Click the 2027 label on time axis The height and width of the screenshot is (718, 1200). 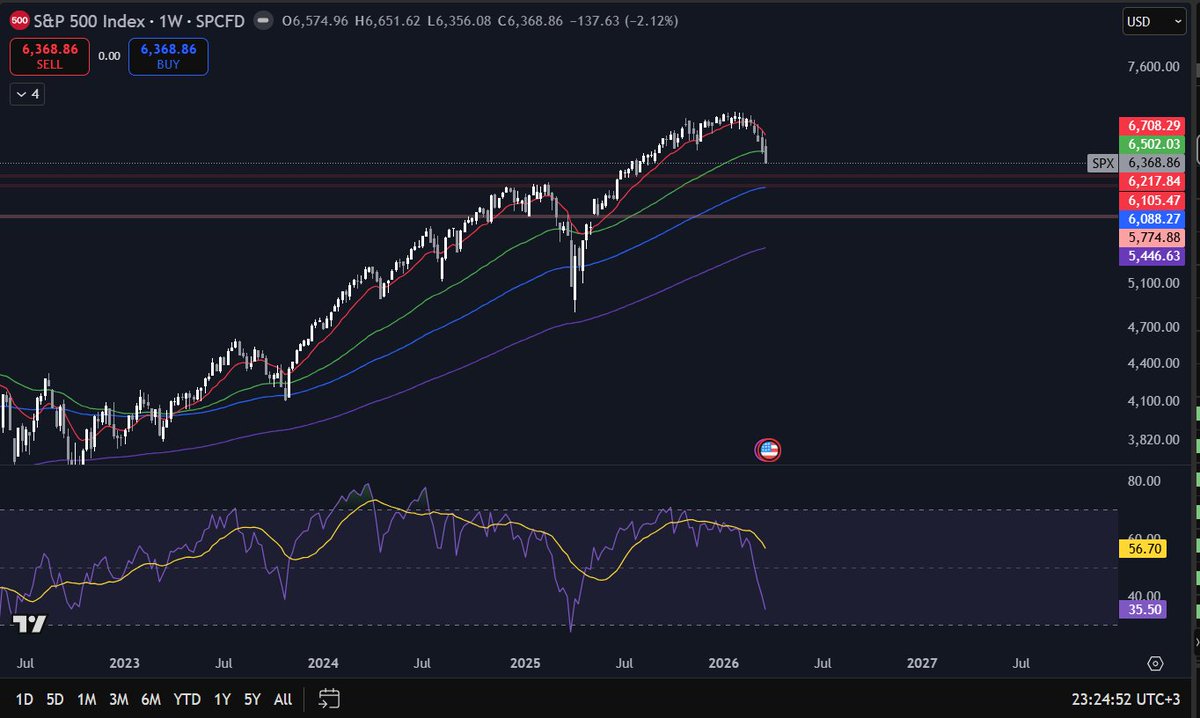coord(922,663)
